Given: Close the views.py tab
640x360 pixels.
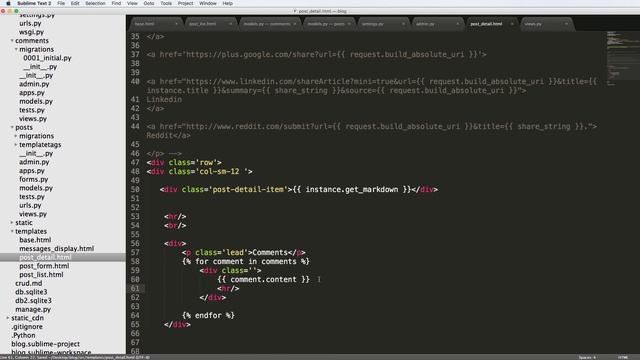Looking at the screenshot, I should pos(566,24).
